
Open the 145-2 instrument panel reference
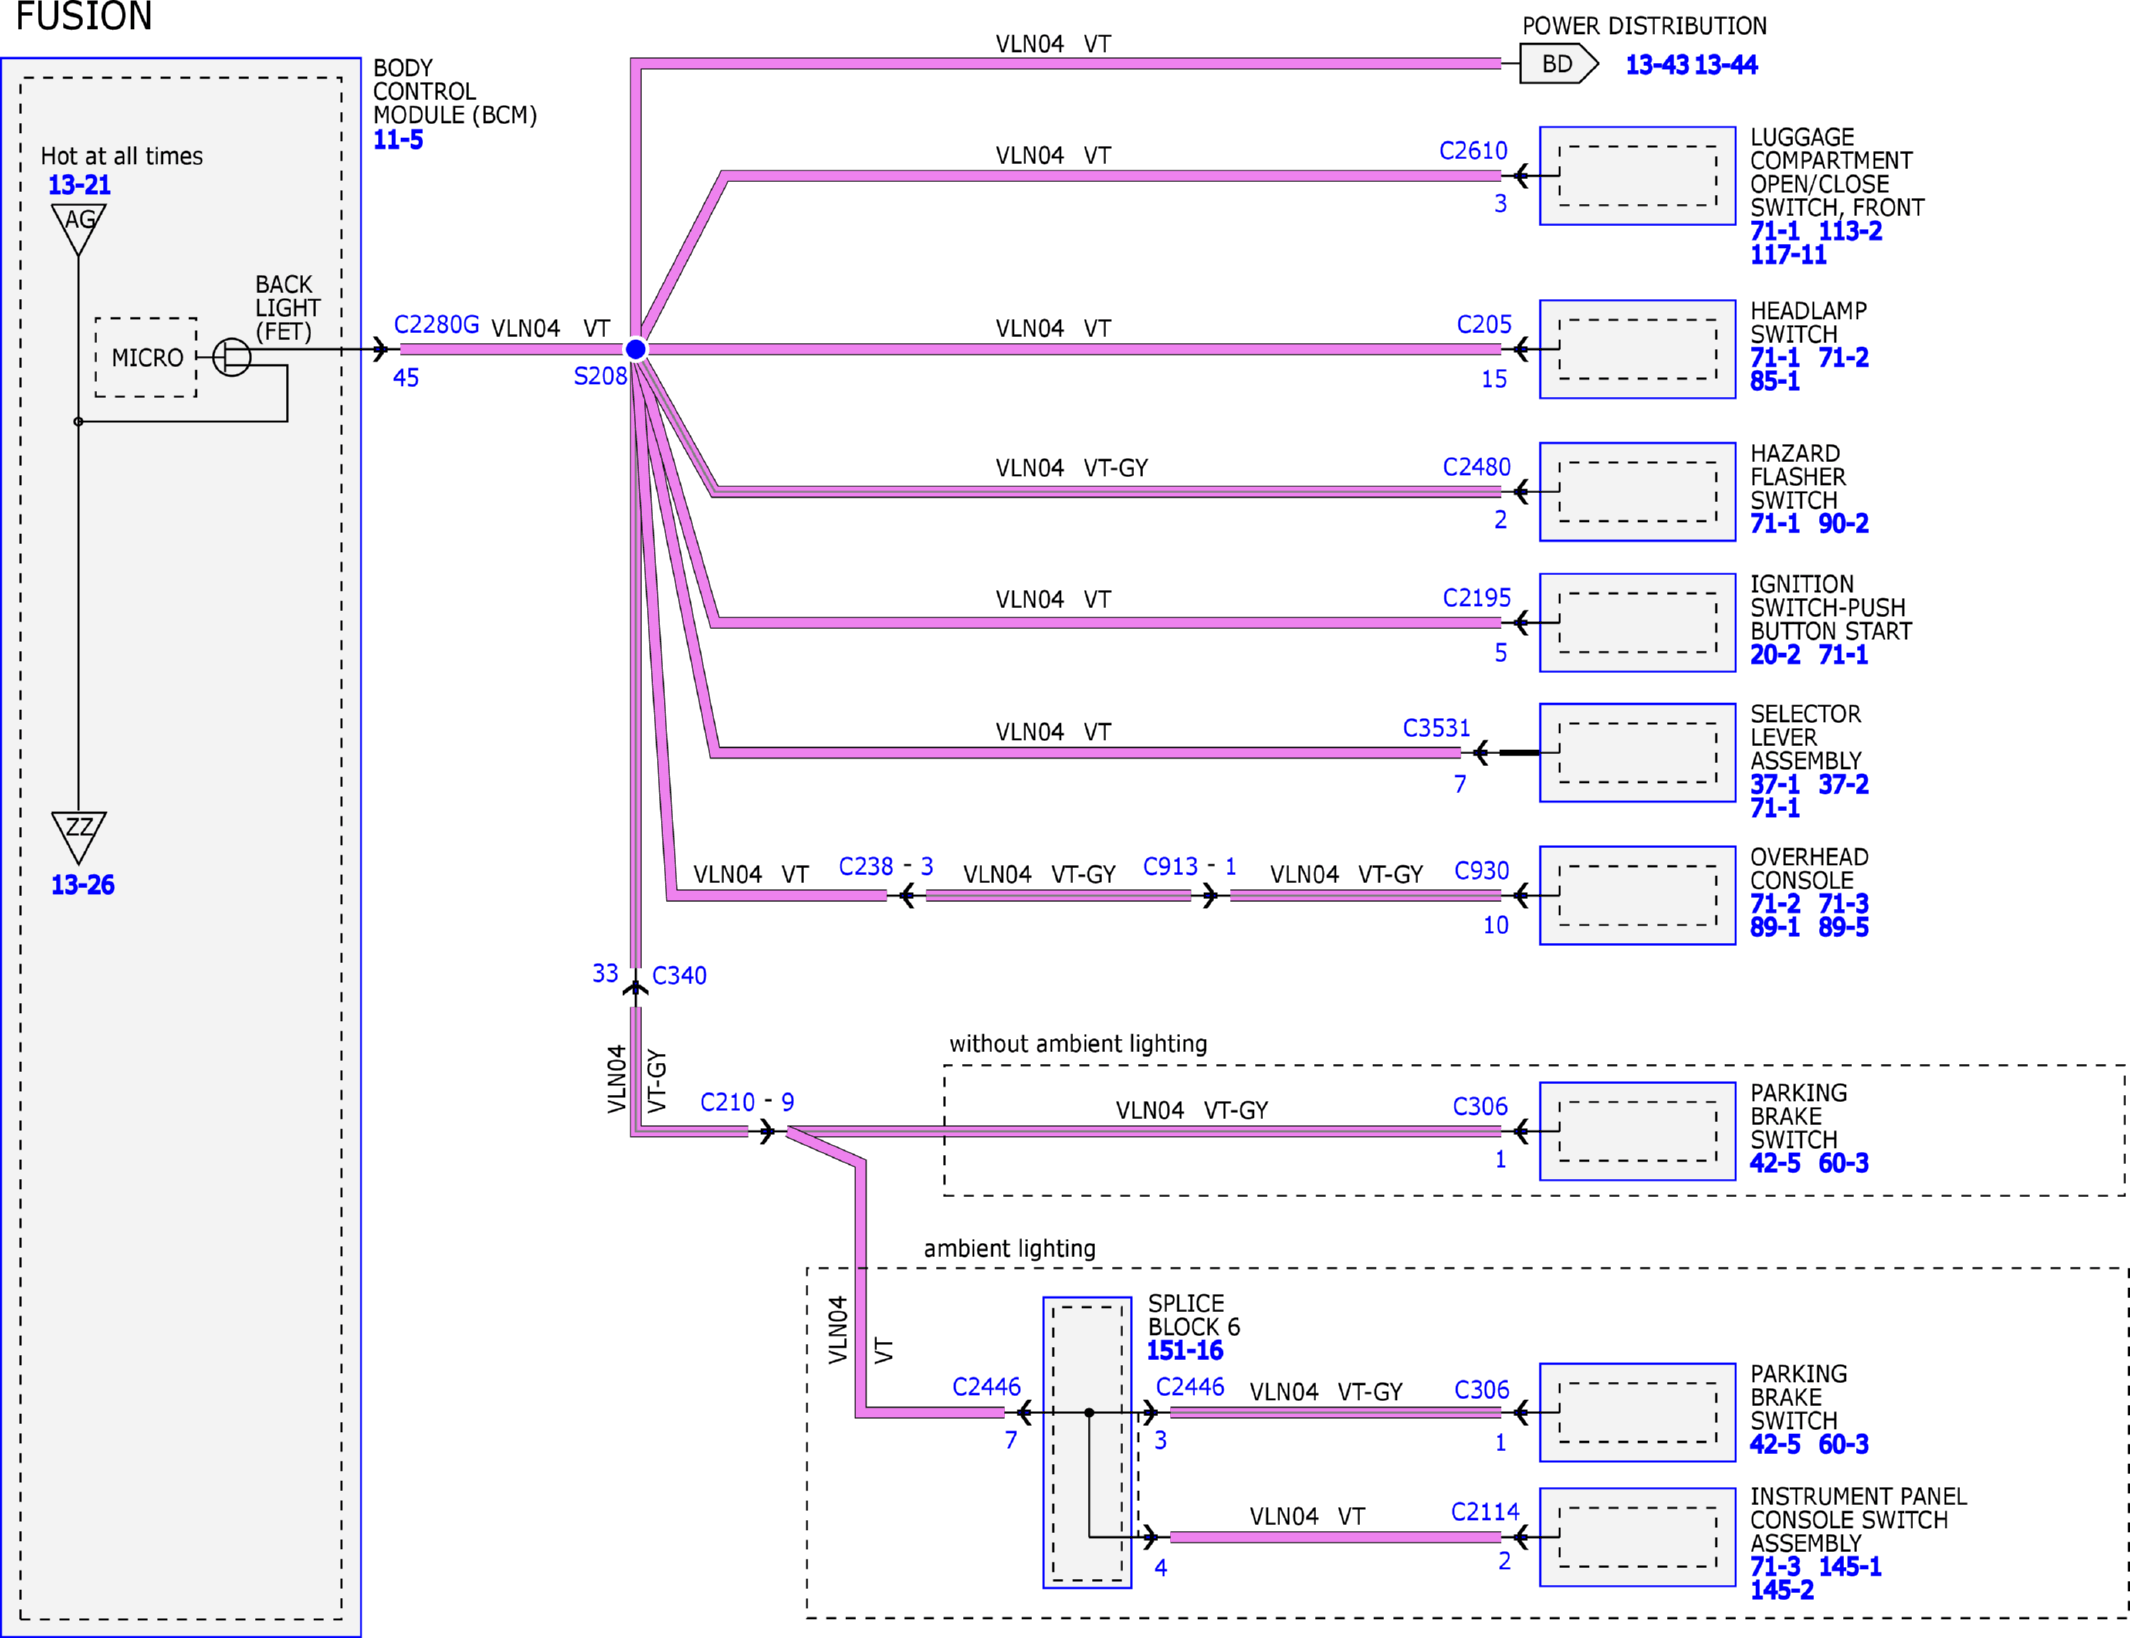[x=1782, y=1590]
